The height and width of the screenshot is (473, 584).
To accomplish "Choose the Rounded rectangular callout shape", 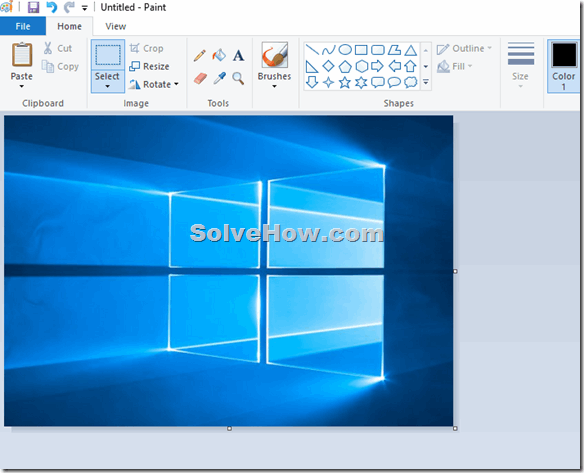I will [378, 82].
